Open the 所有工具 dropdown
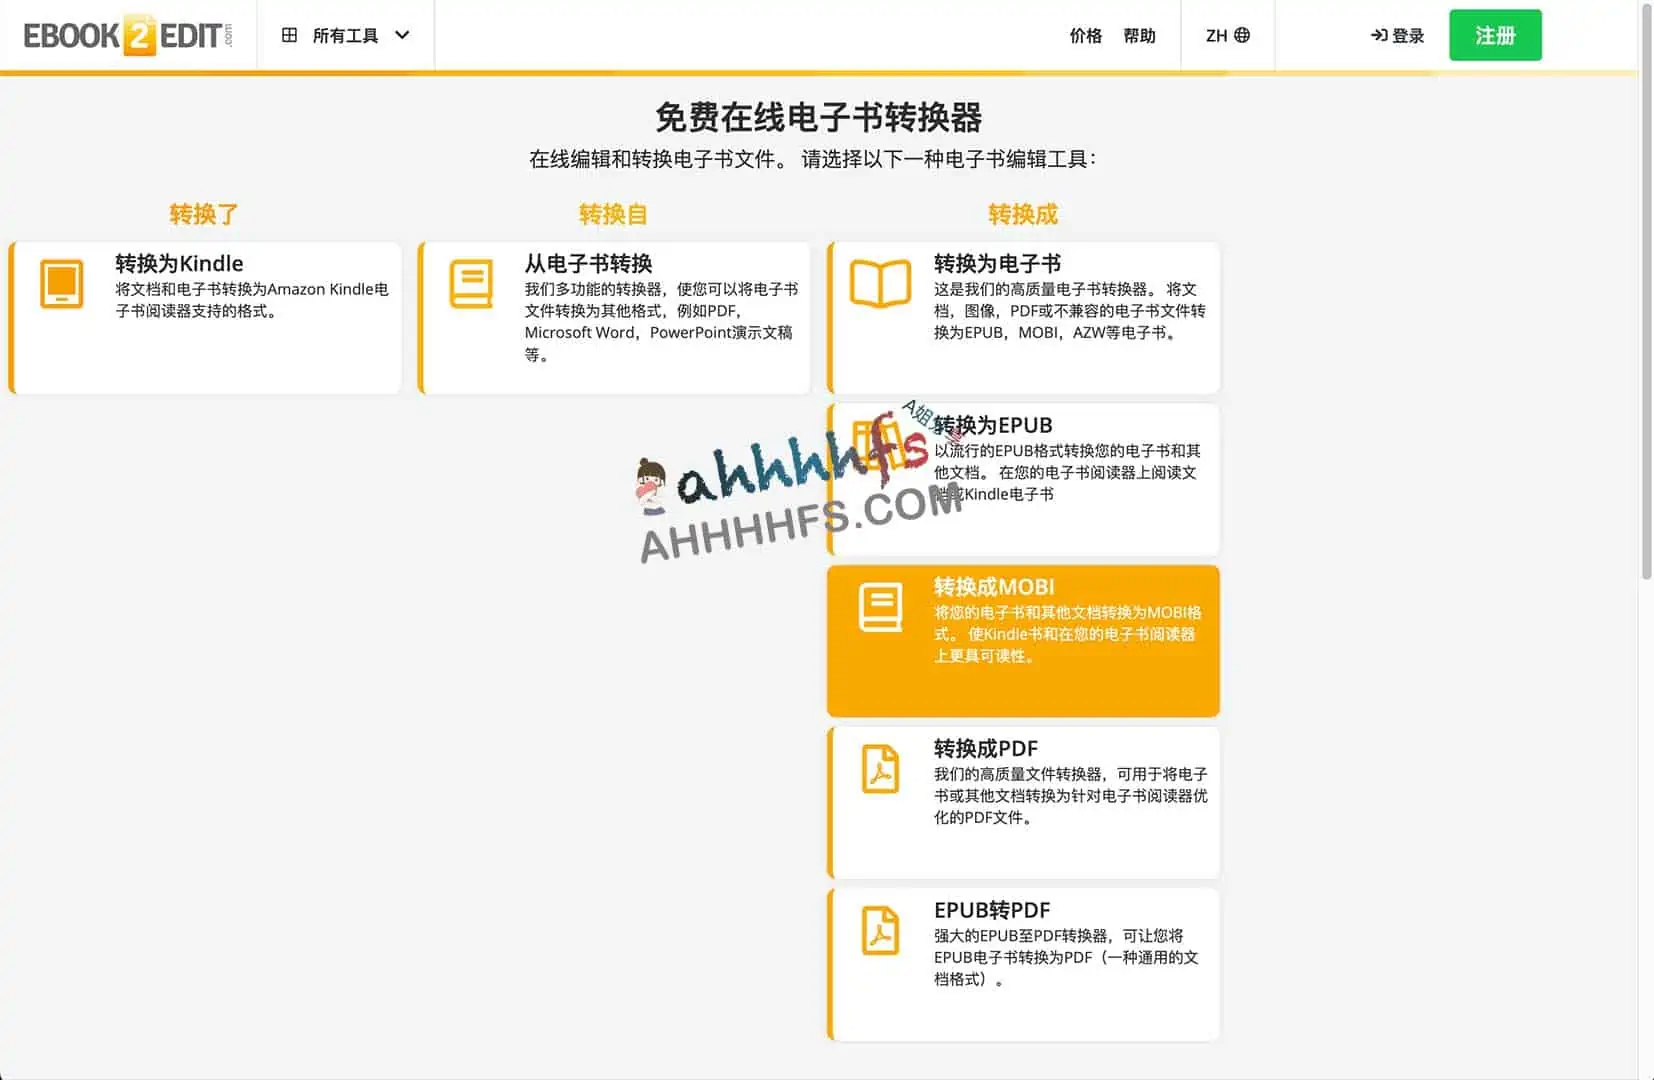 (x=347, y=34)
